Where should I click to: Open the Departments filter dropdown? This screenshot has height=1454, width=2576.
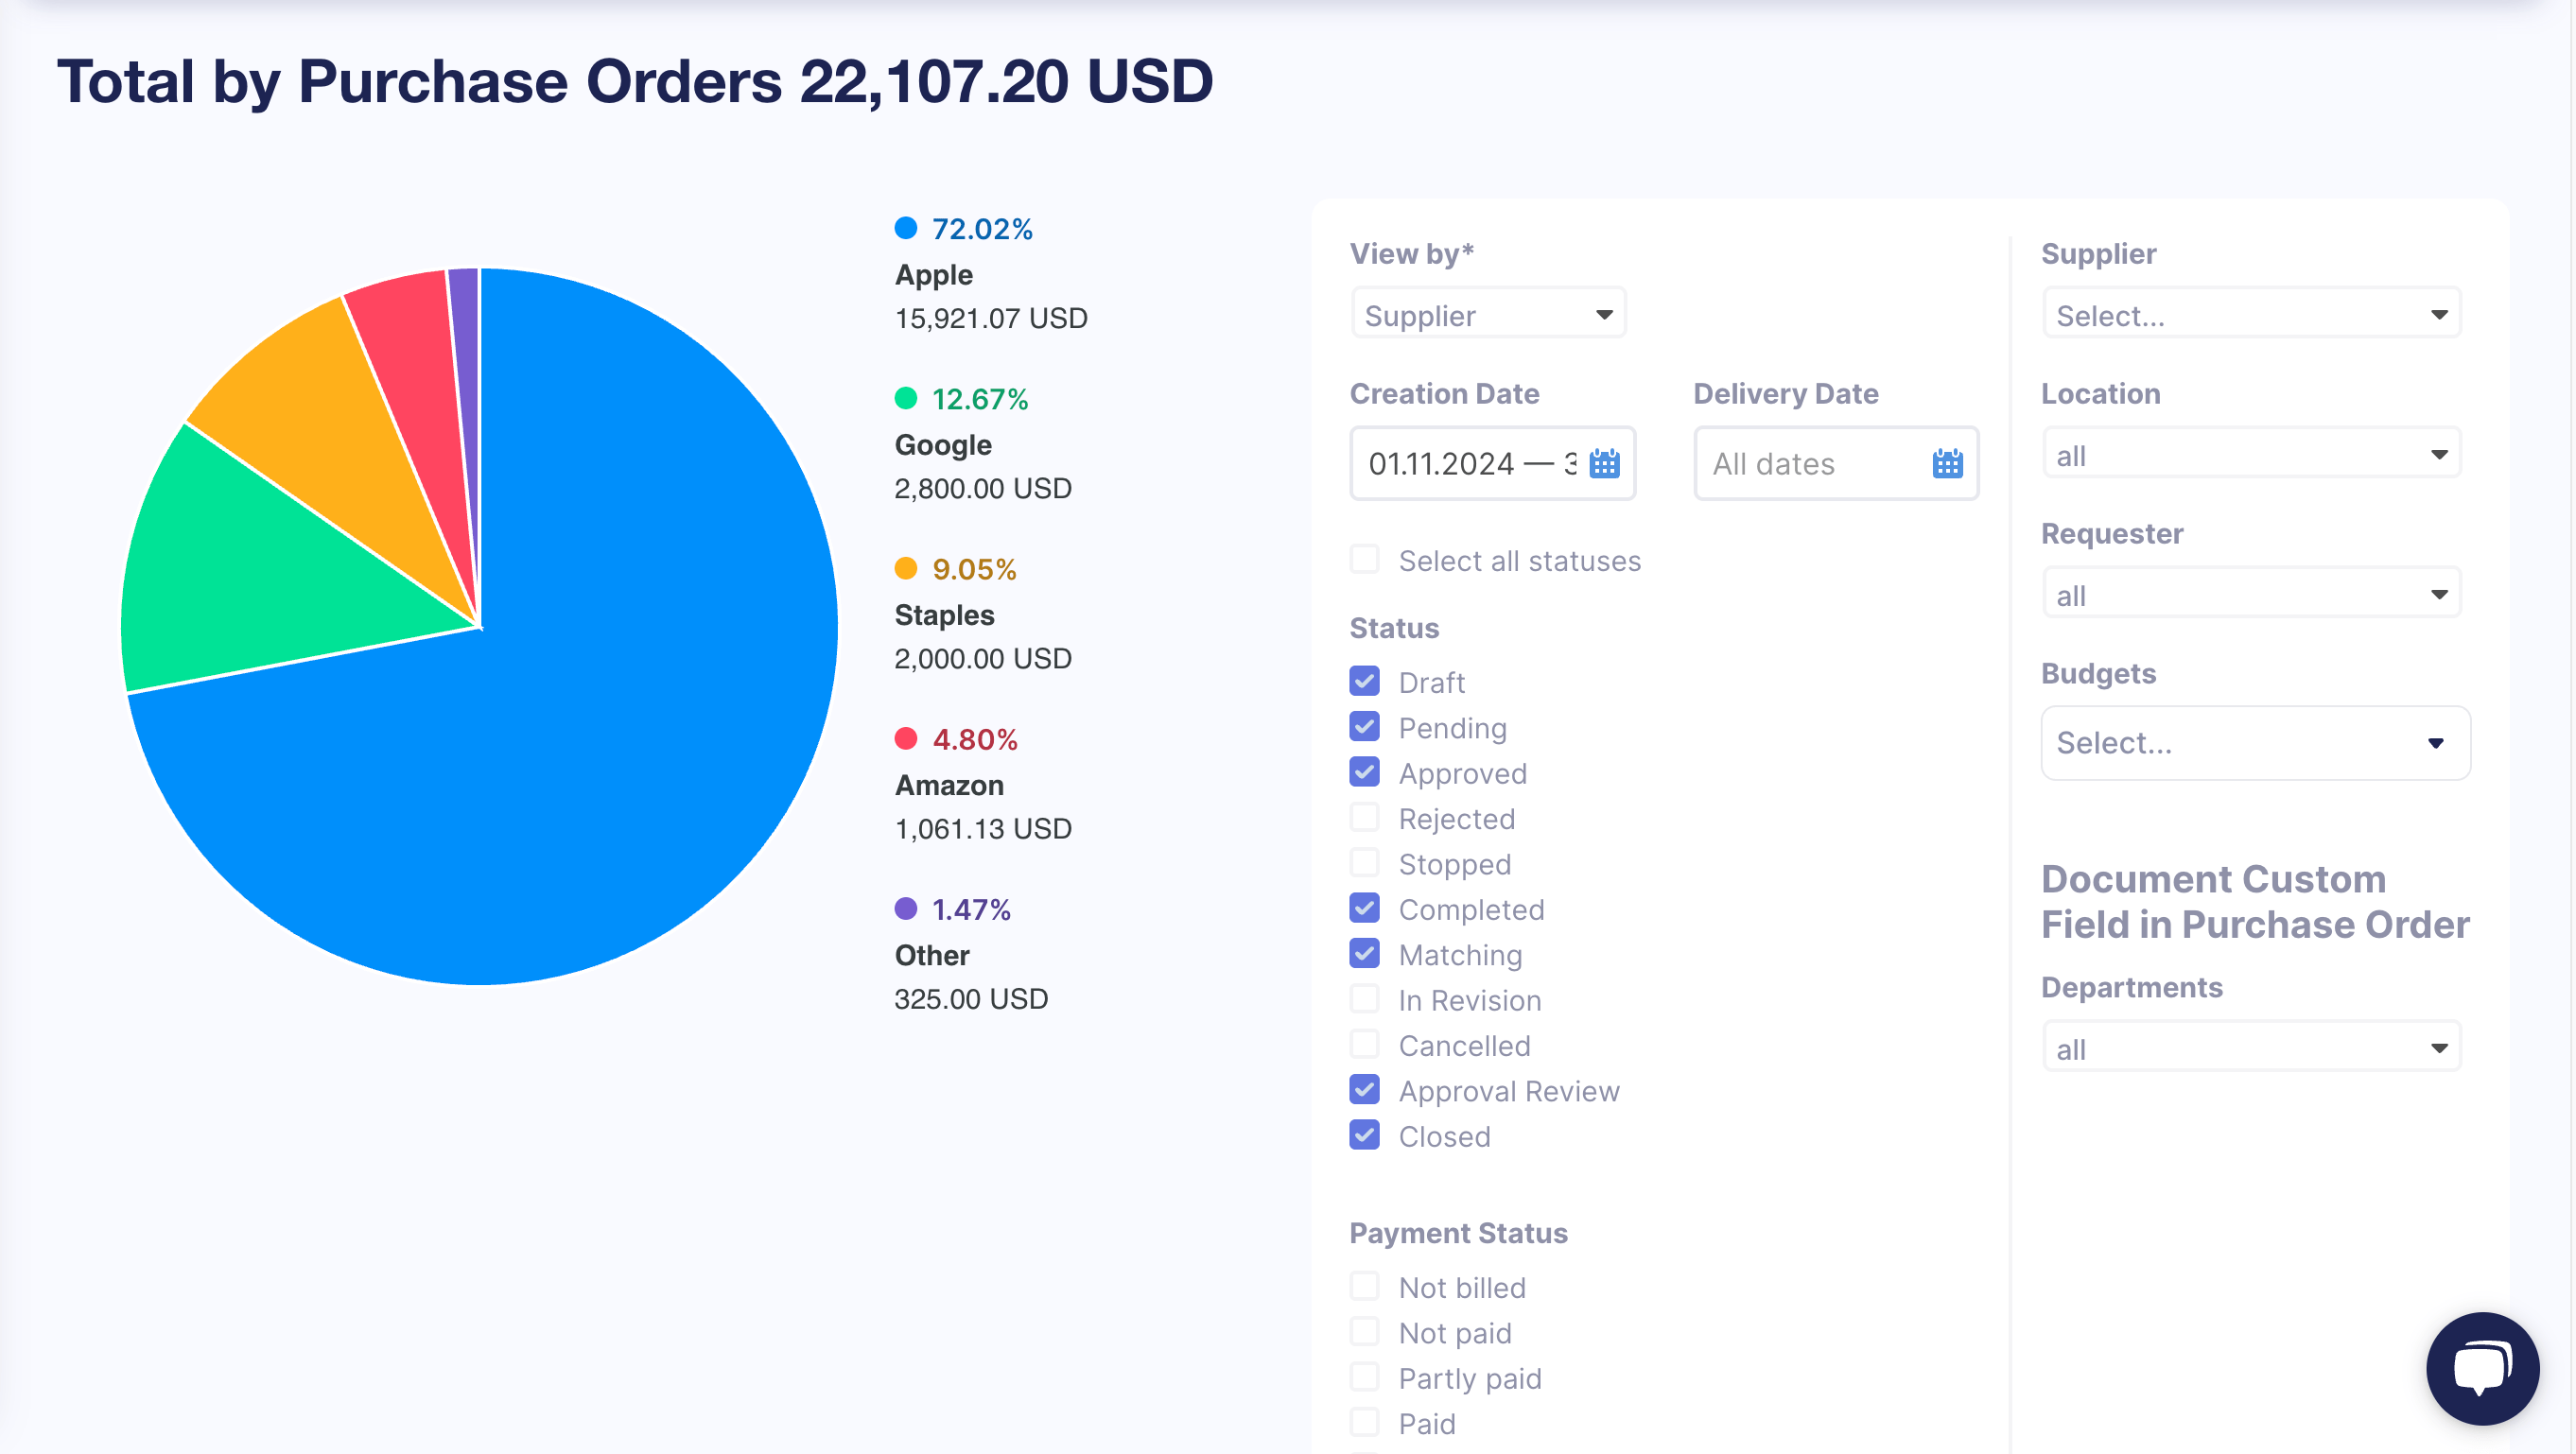coord(2251,1049)
